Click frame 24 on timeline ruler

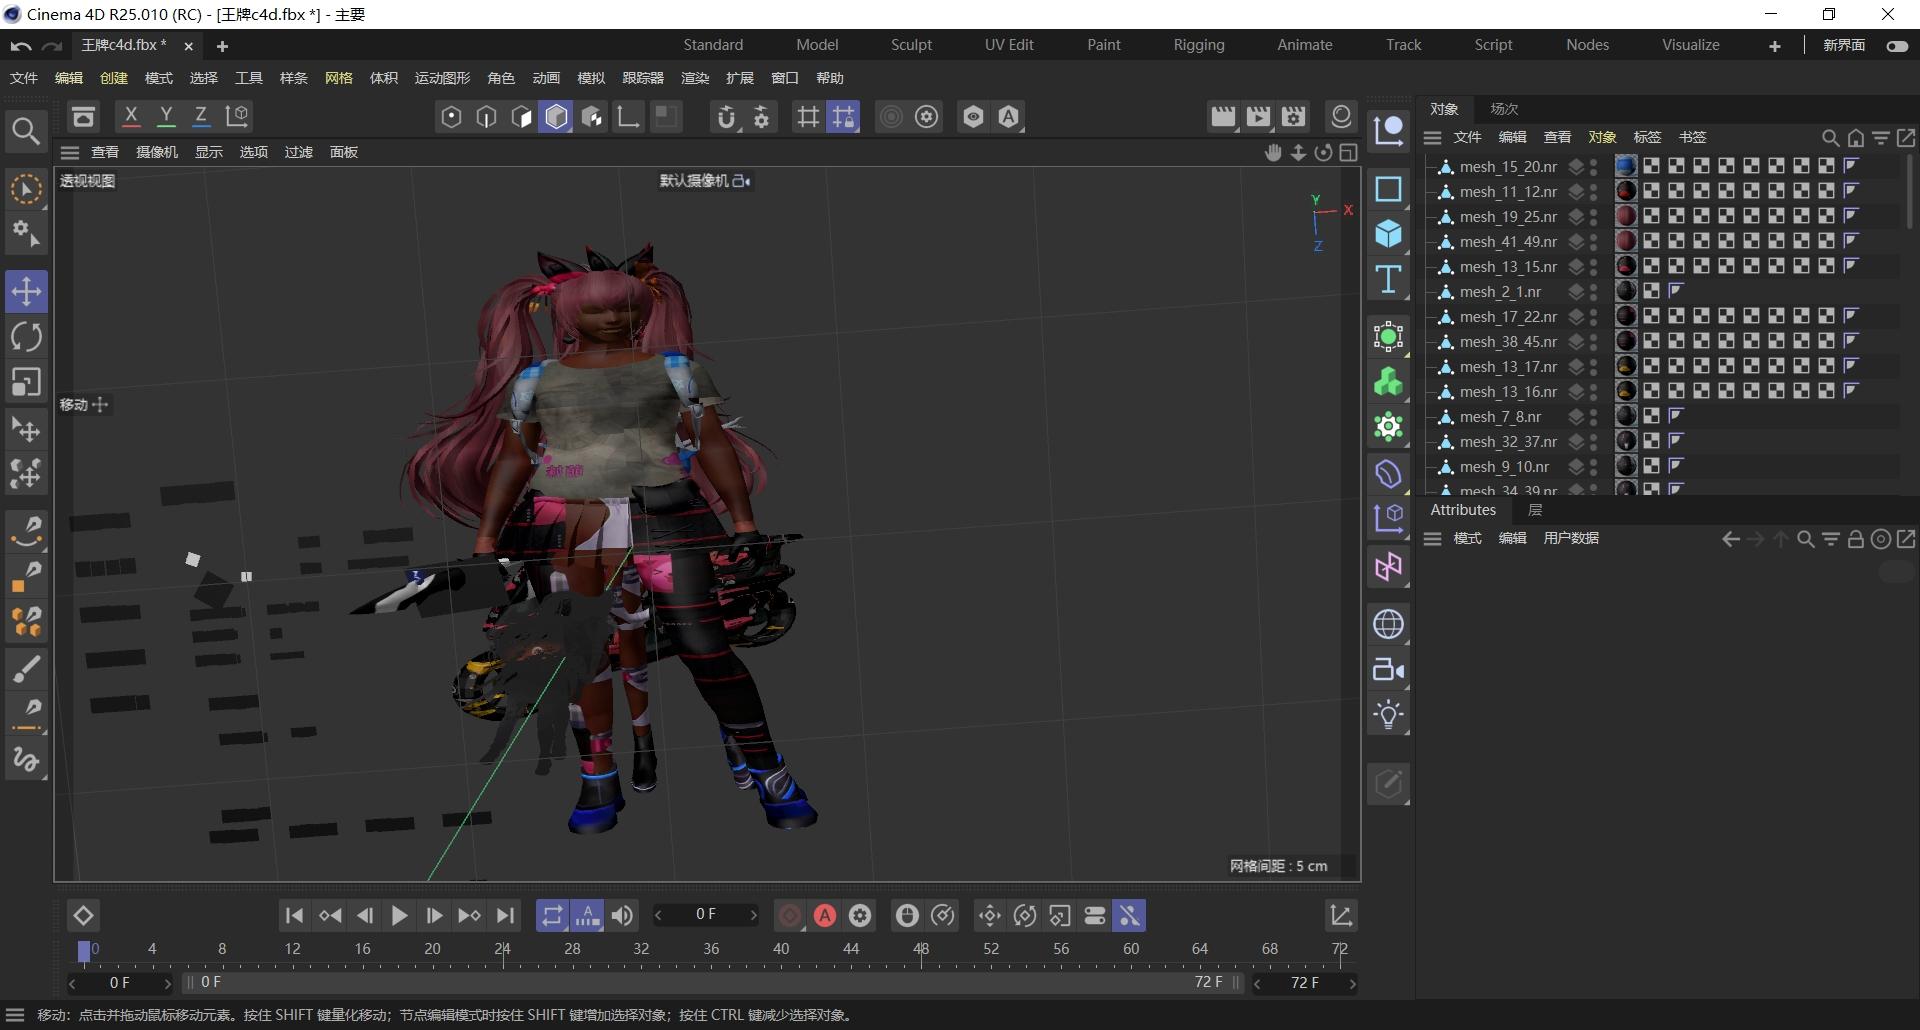coord(502,948)
